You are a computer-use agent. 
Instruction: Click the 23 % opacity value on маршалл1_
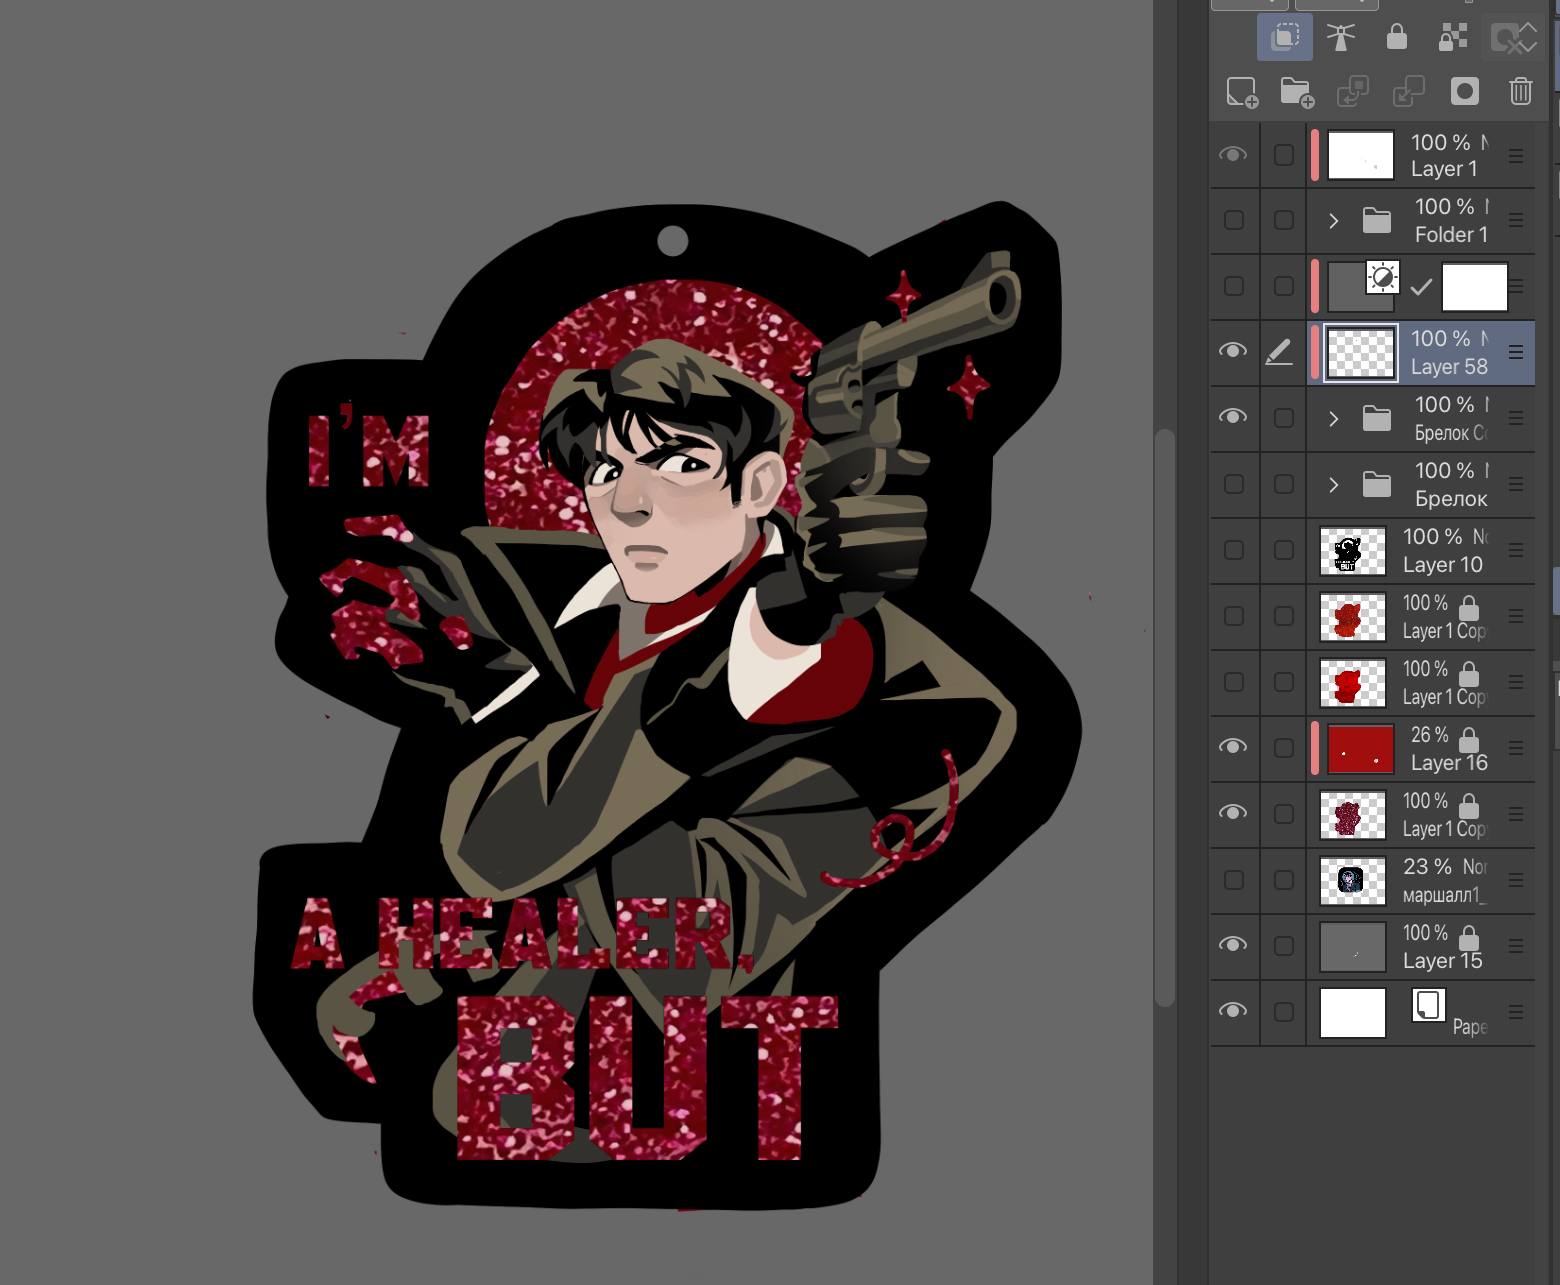click(x=1427, y=867)
